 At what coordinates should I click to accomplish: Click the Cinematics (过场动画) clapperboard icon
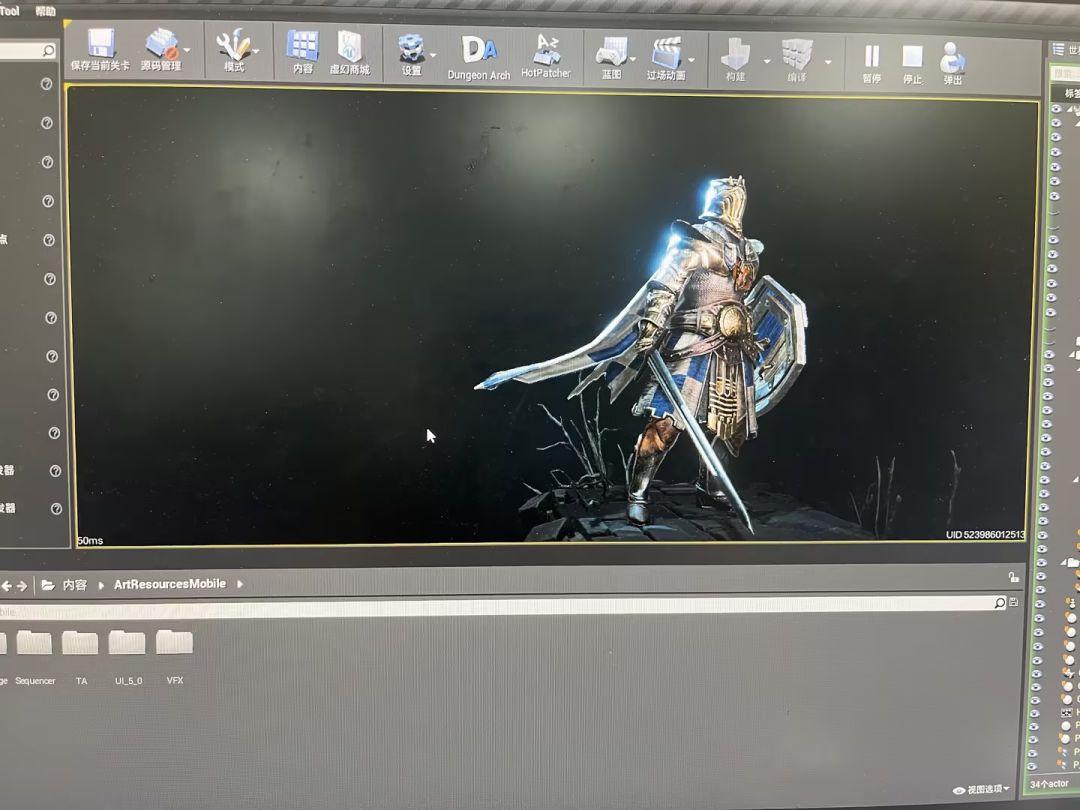pos(666,60)
